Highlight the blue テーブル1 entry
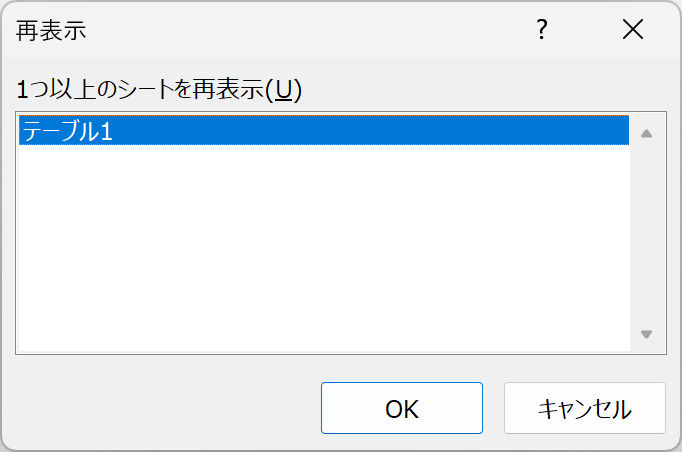This screenshot has width=682, height=452. click(x=324, y=130)
